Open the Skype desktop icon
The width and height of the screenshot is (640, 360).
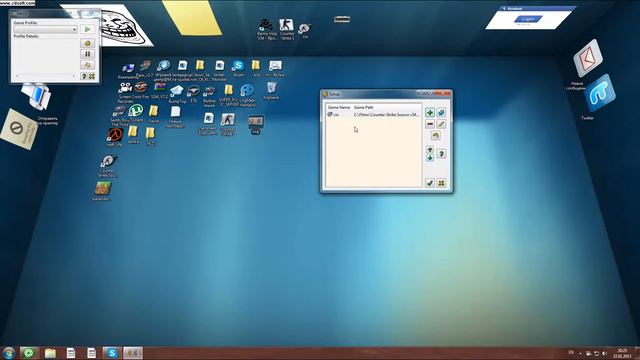tap(238, 68)
